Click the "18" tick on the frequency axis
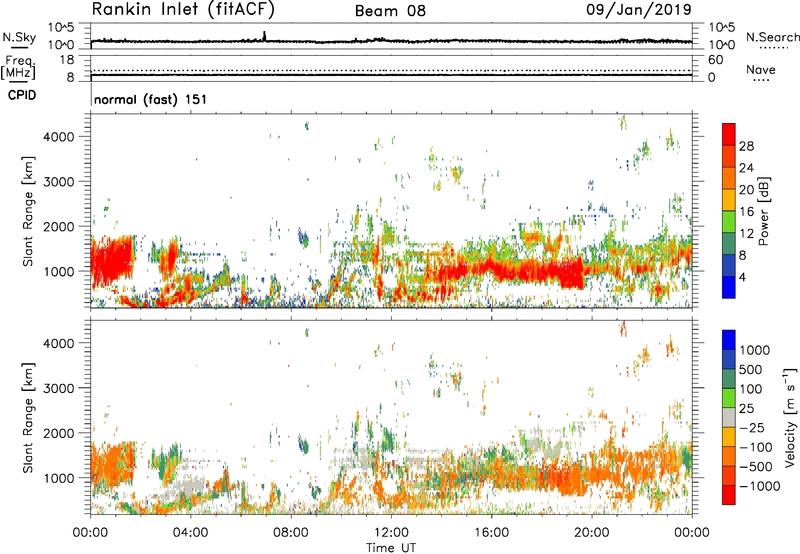This screenshot has width=800, height=554. click(x=67, y=60)
